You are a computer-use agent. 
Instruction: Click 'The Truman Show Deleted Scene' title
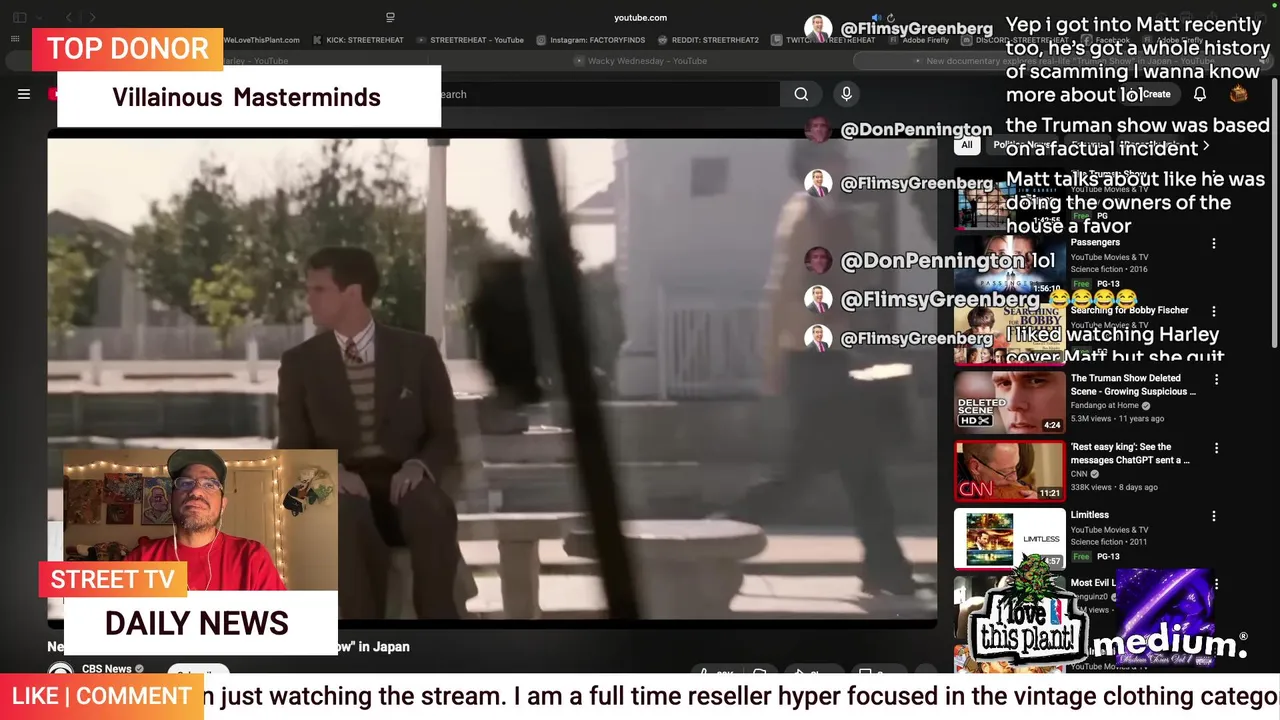pos(1133,385)
